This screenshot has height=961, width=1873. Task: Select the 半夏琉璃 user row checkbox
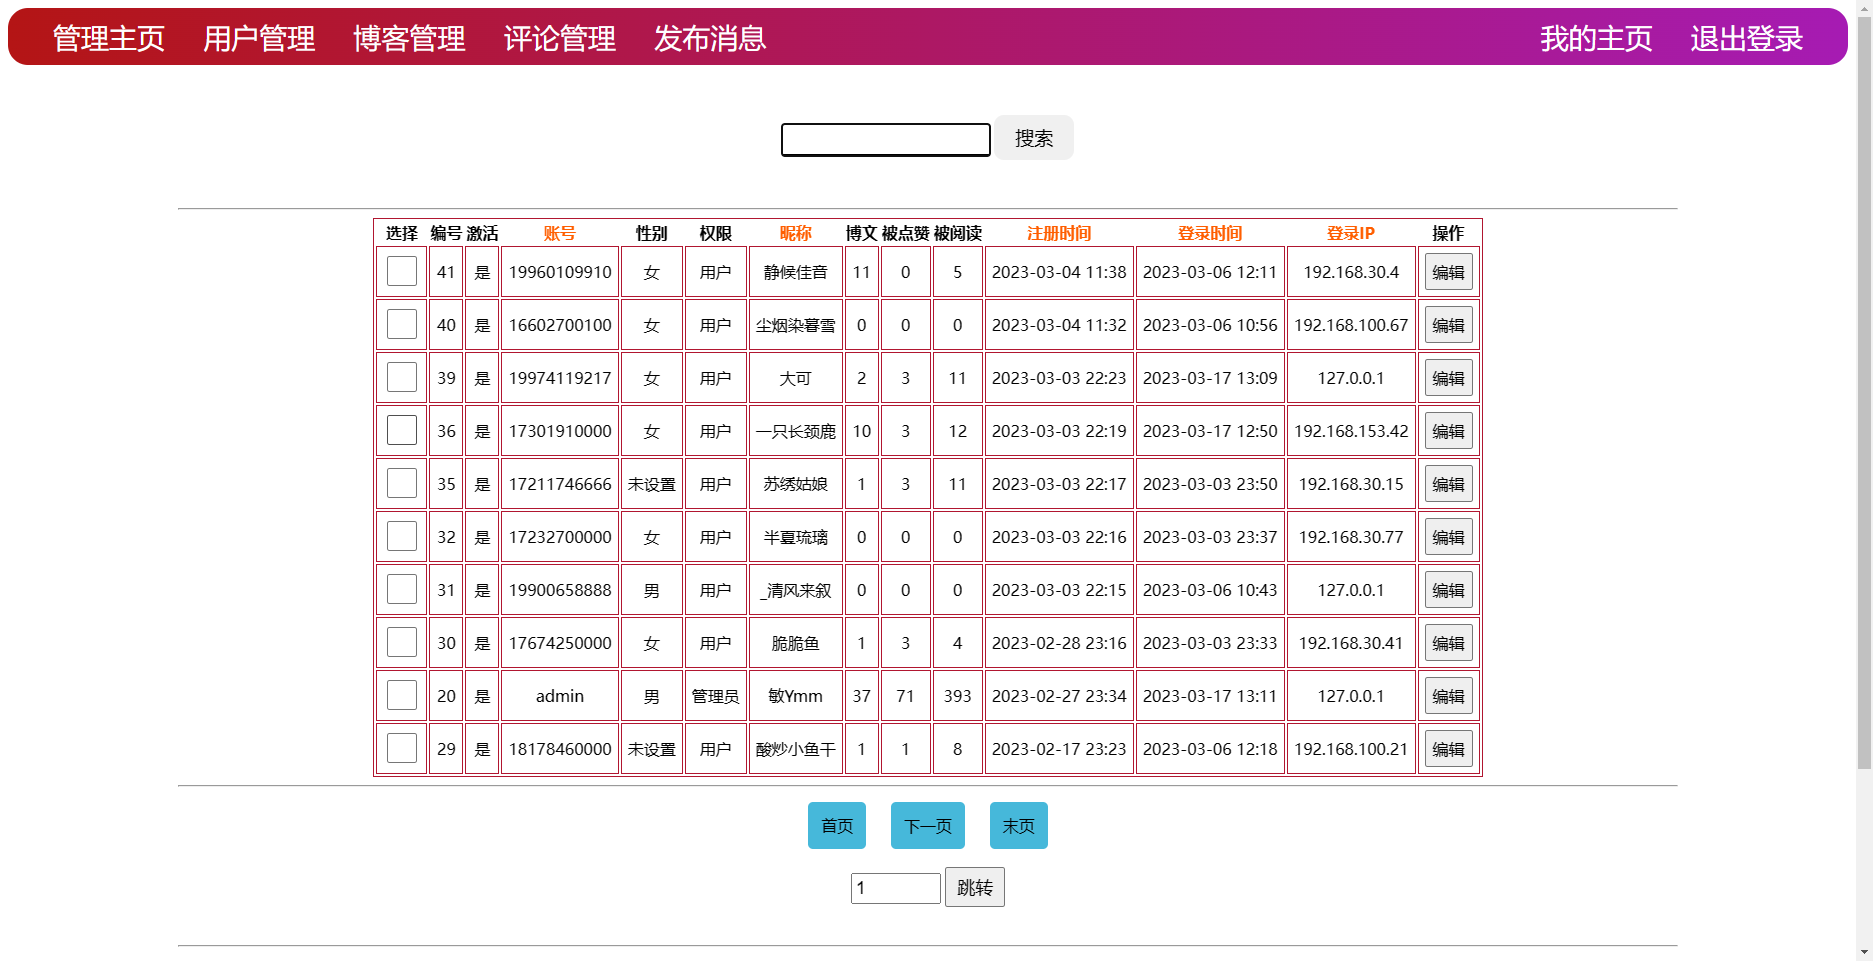402,536
